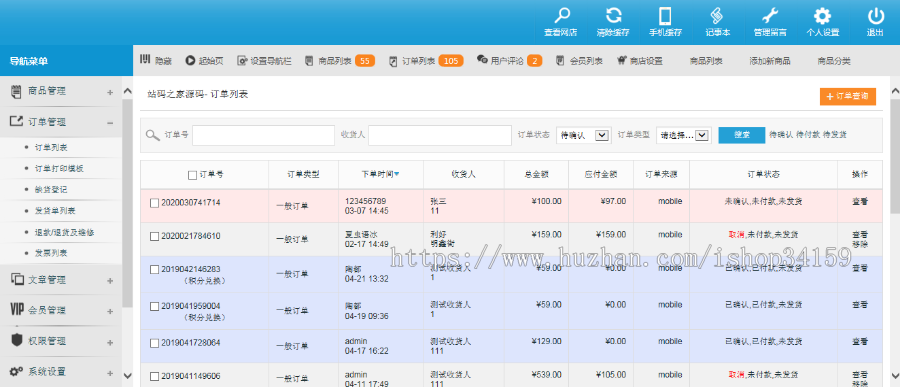Check order 2019041149606 checkbox

click(154, 376)
